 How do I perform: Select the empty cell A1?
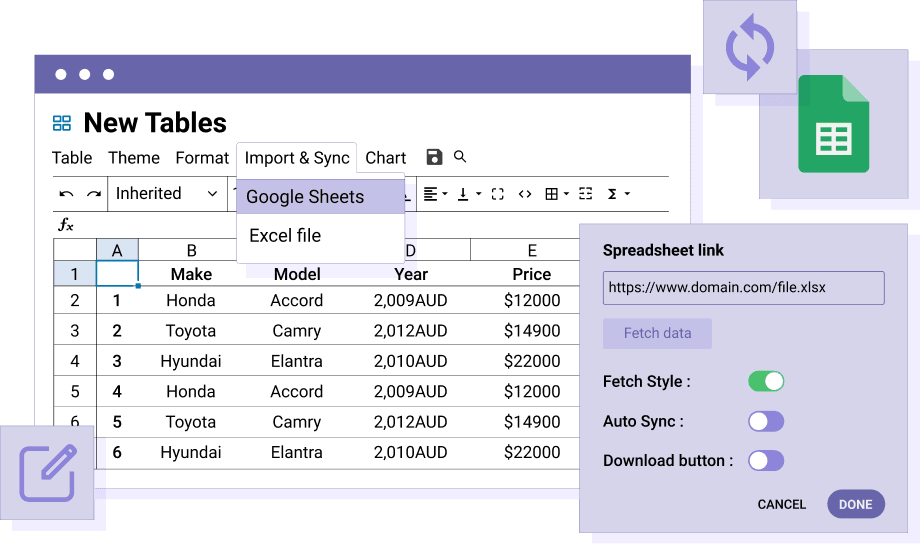coord(117,274)
